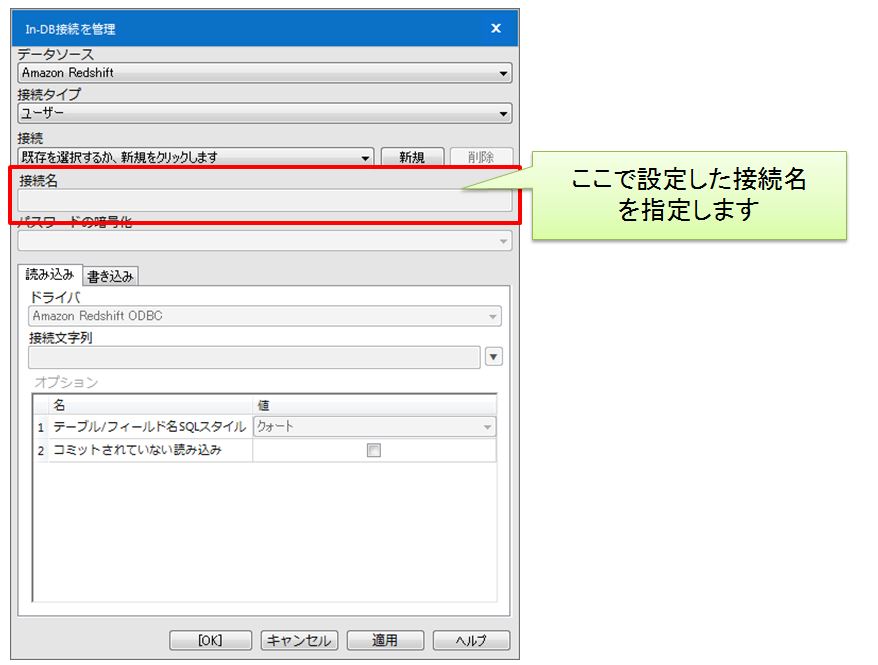Confirm with the [OK] button

[210, 640]
